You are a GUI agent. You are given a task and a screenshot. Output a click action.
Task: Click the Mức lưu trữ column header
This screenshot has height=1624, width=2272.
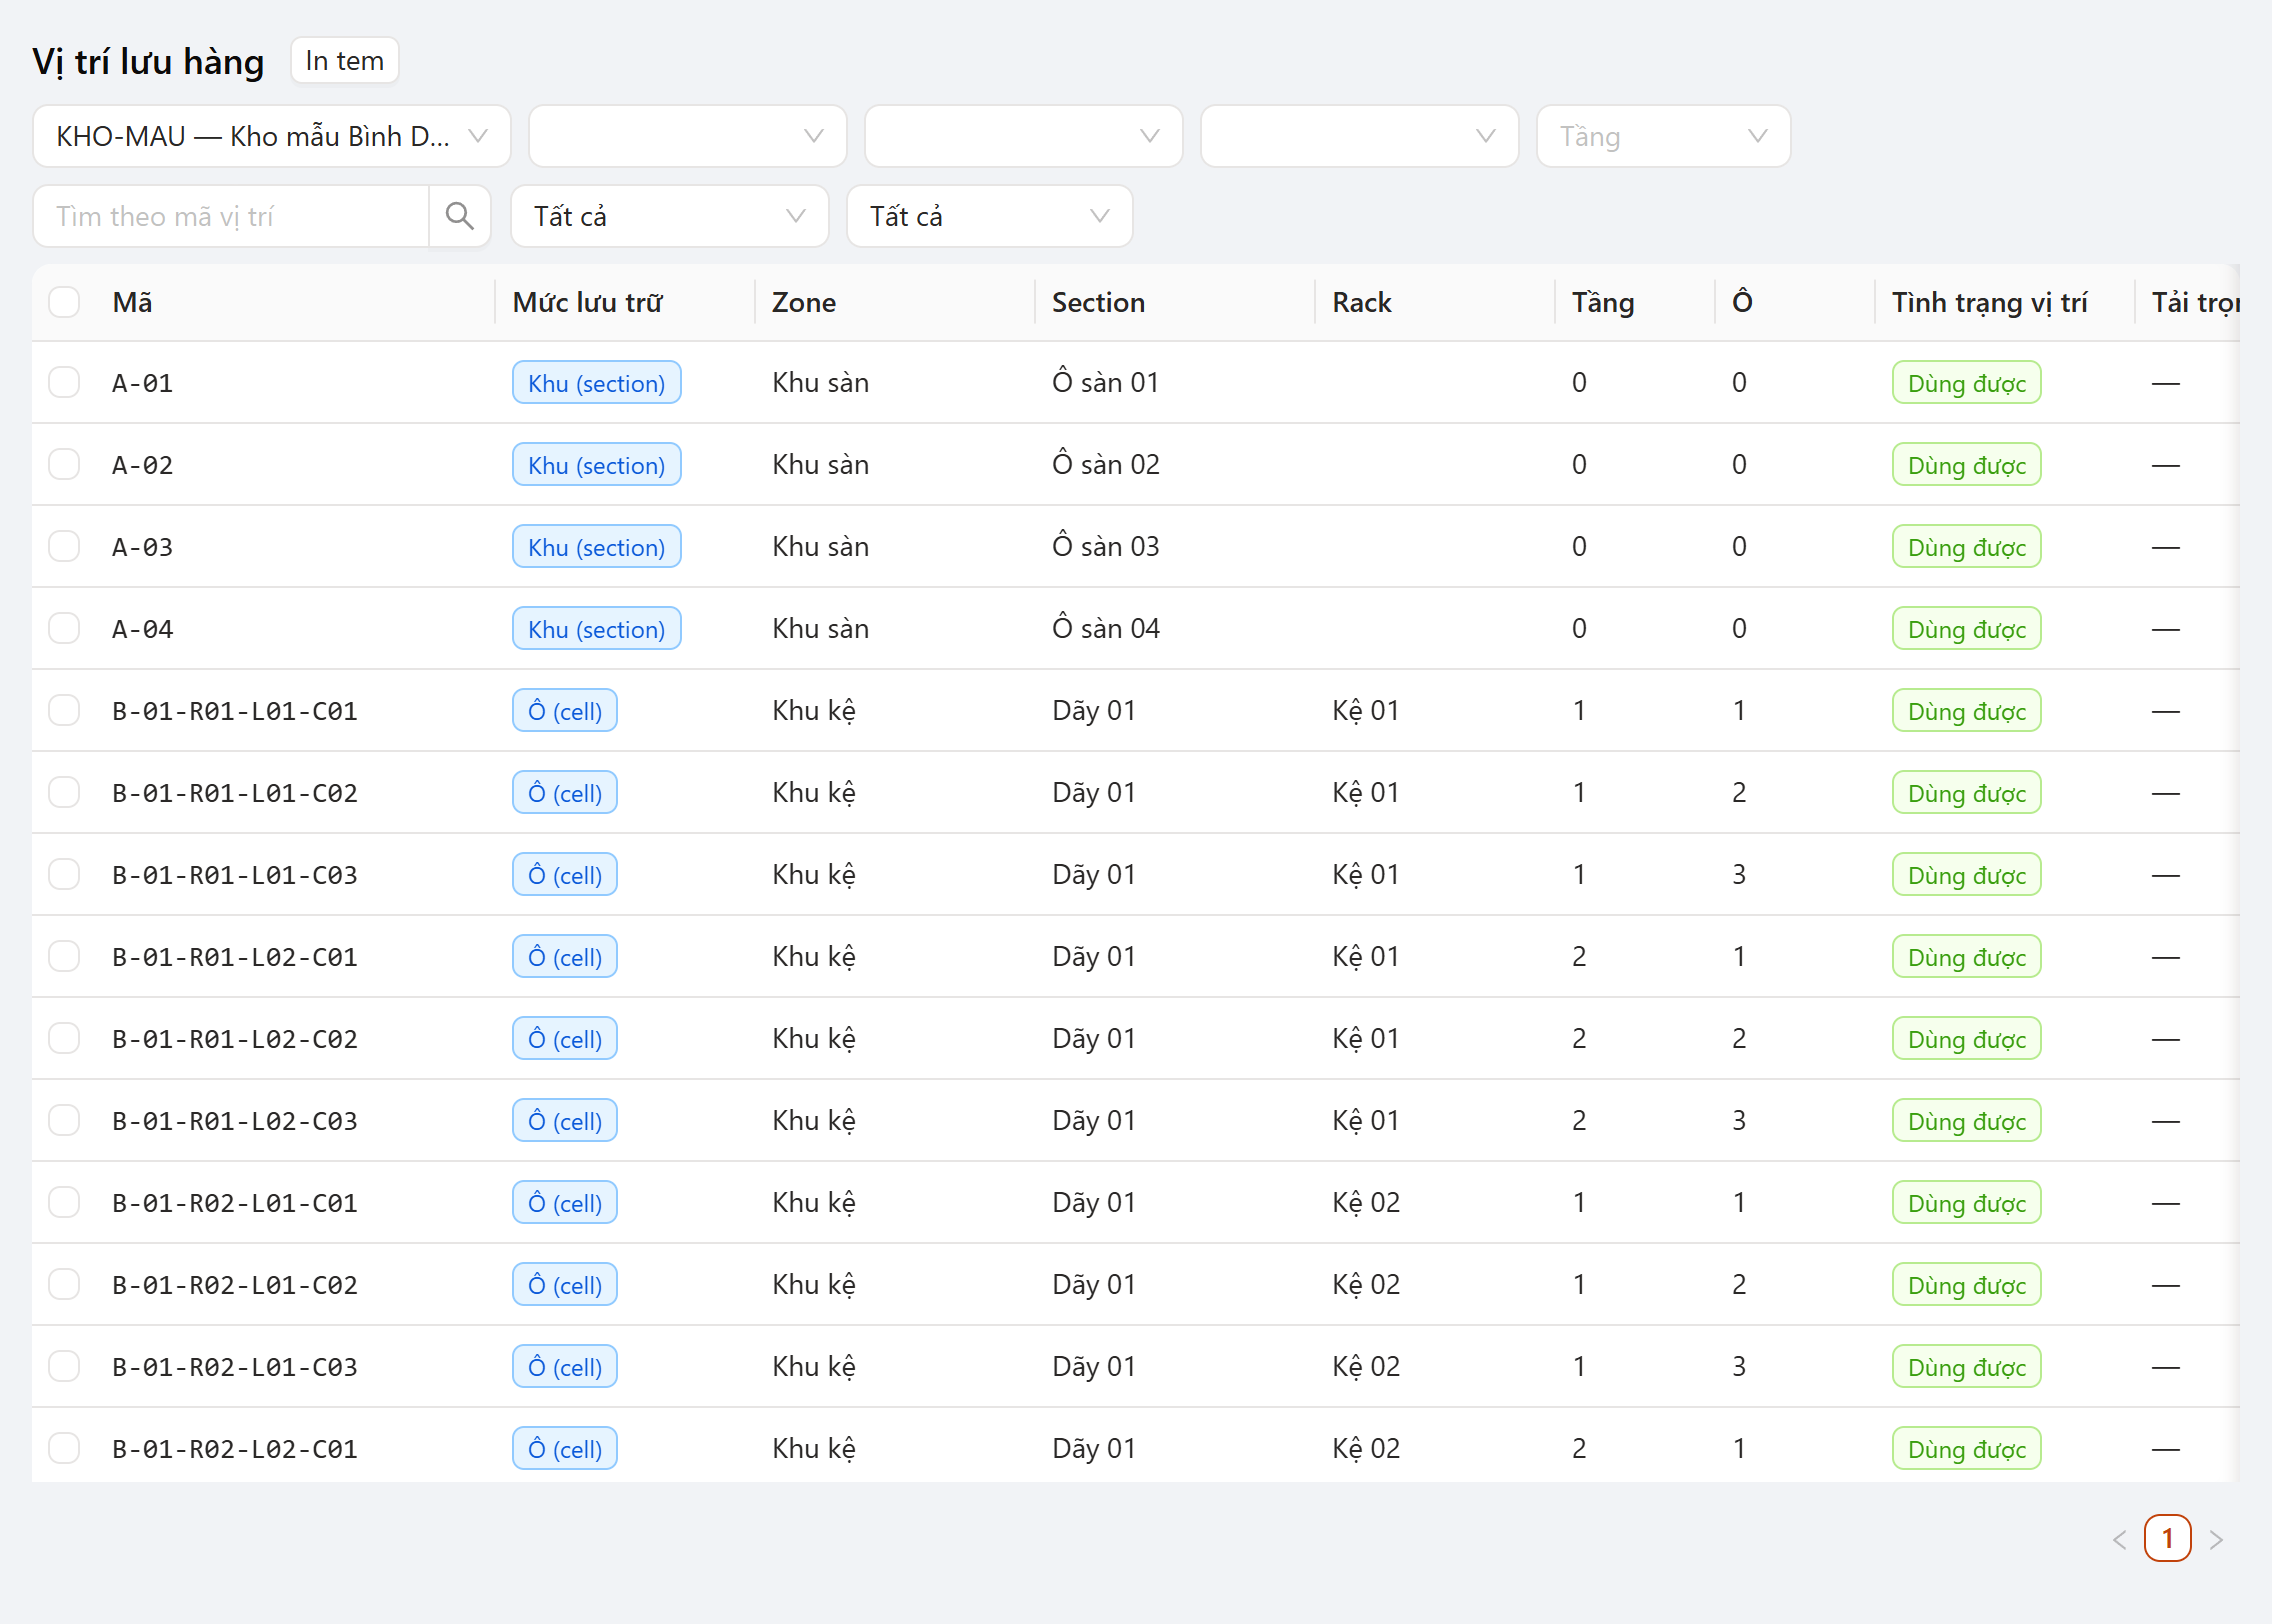pos(587,302)
